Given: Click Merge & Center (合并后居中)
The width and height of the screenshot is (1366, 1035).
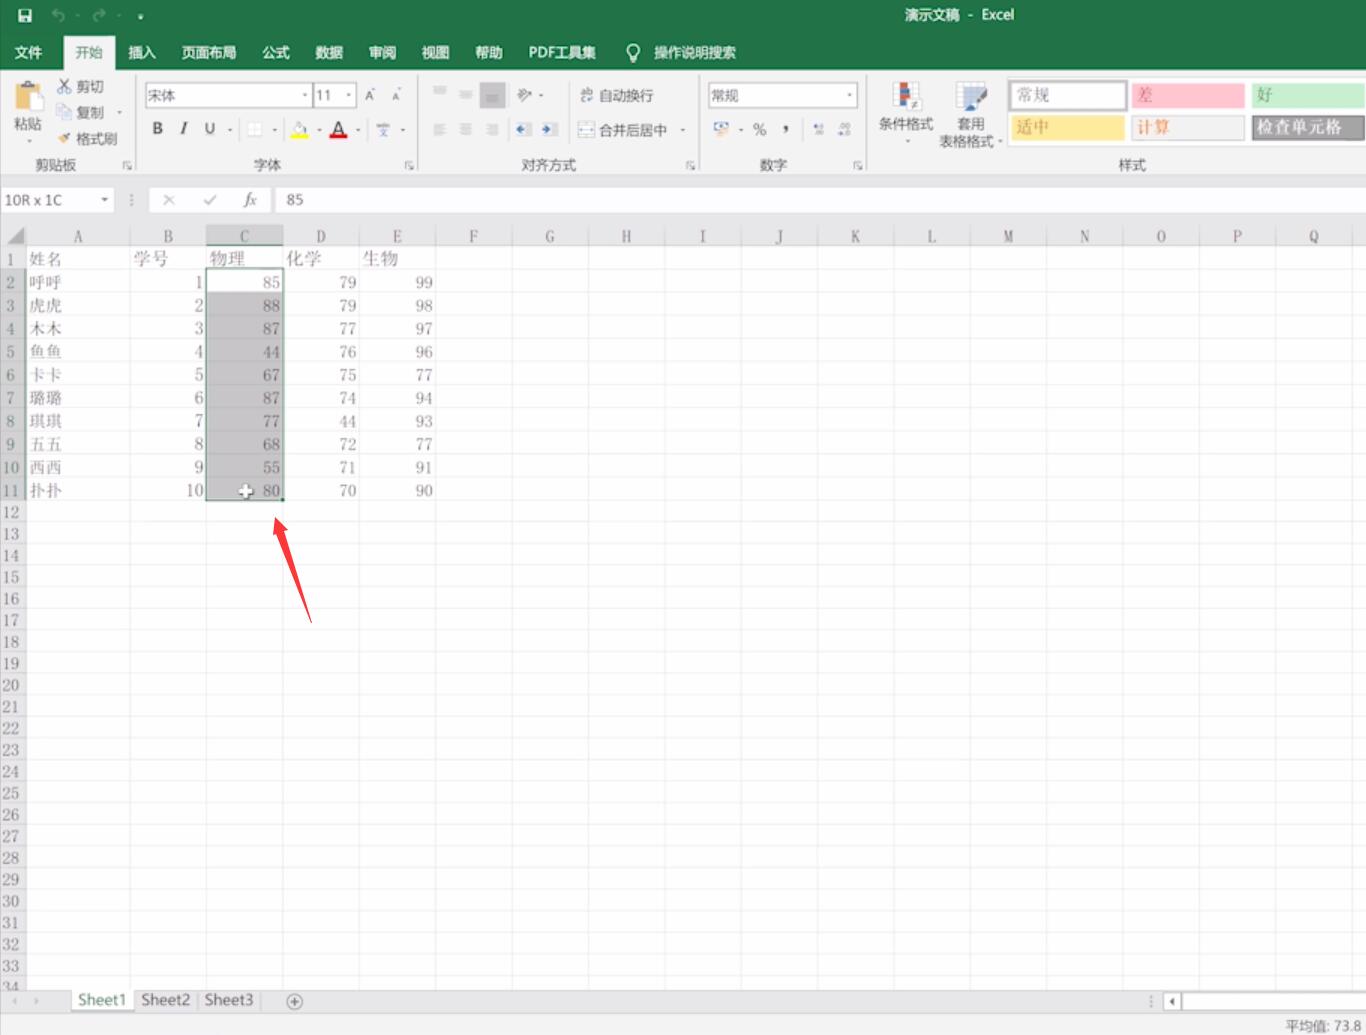Looking at the screenshot, I should click(623, 129).
